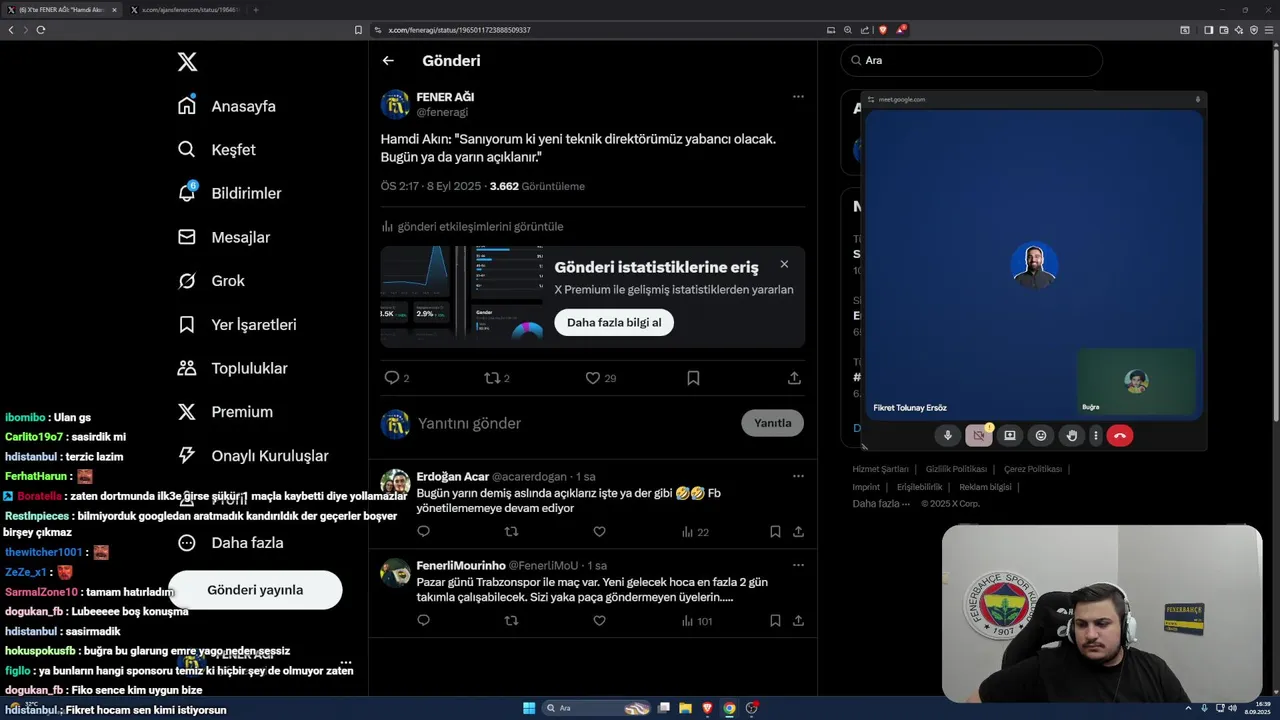This screenshot has width=1280, height=720.
Task: Bookmark Erdoğan Acar's comment
Action: point(775,532)
